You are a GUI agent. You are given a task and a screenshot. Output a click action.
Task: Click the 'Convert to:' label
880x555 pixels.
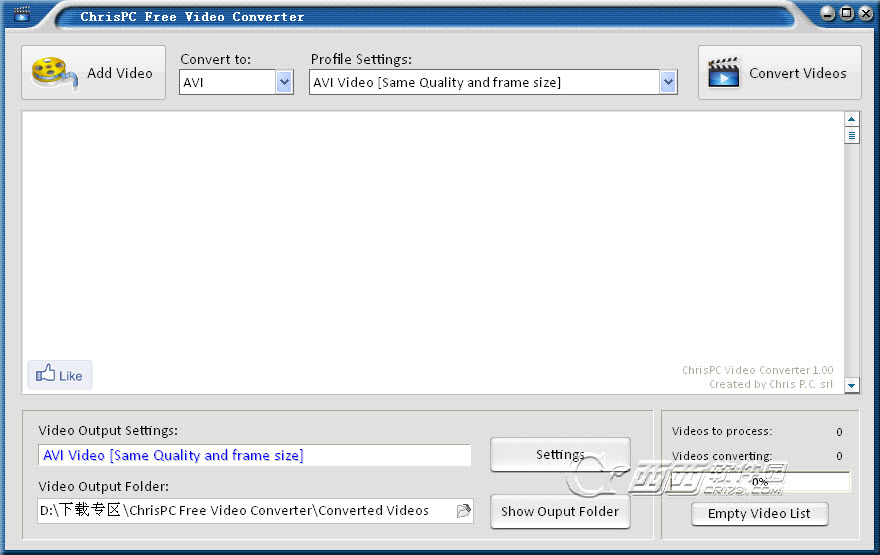216,59
